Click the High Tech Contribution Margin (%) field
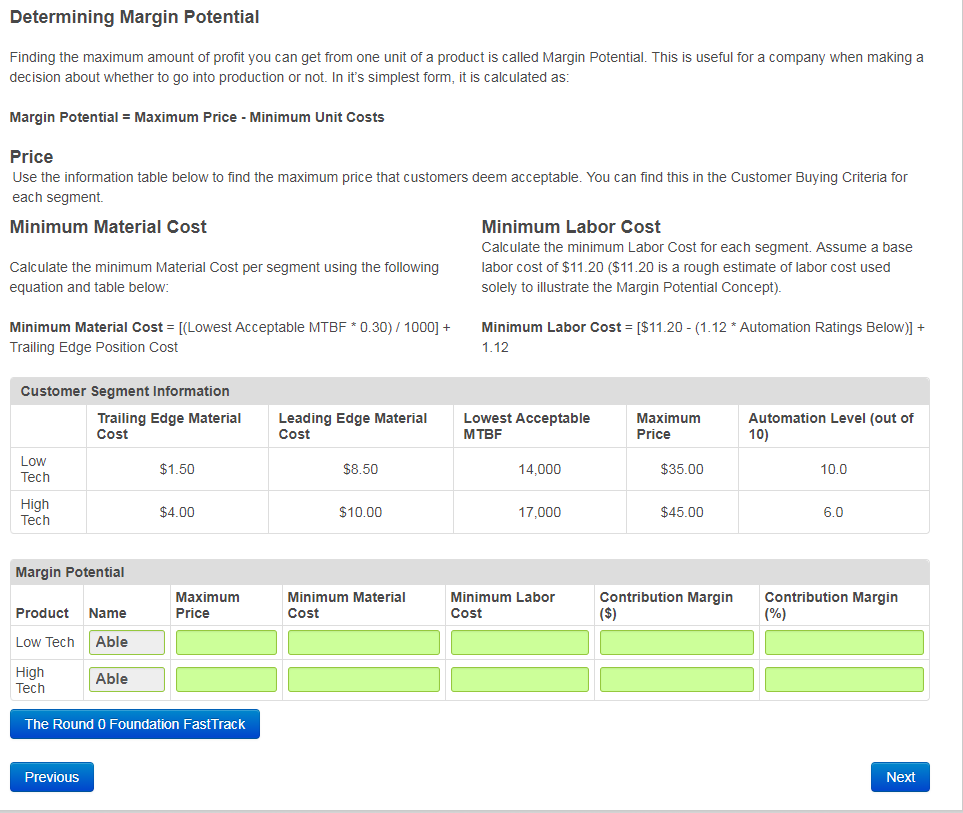Viewport: 963px width, 813px height. pos(843,679)
